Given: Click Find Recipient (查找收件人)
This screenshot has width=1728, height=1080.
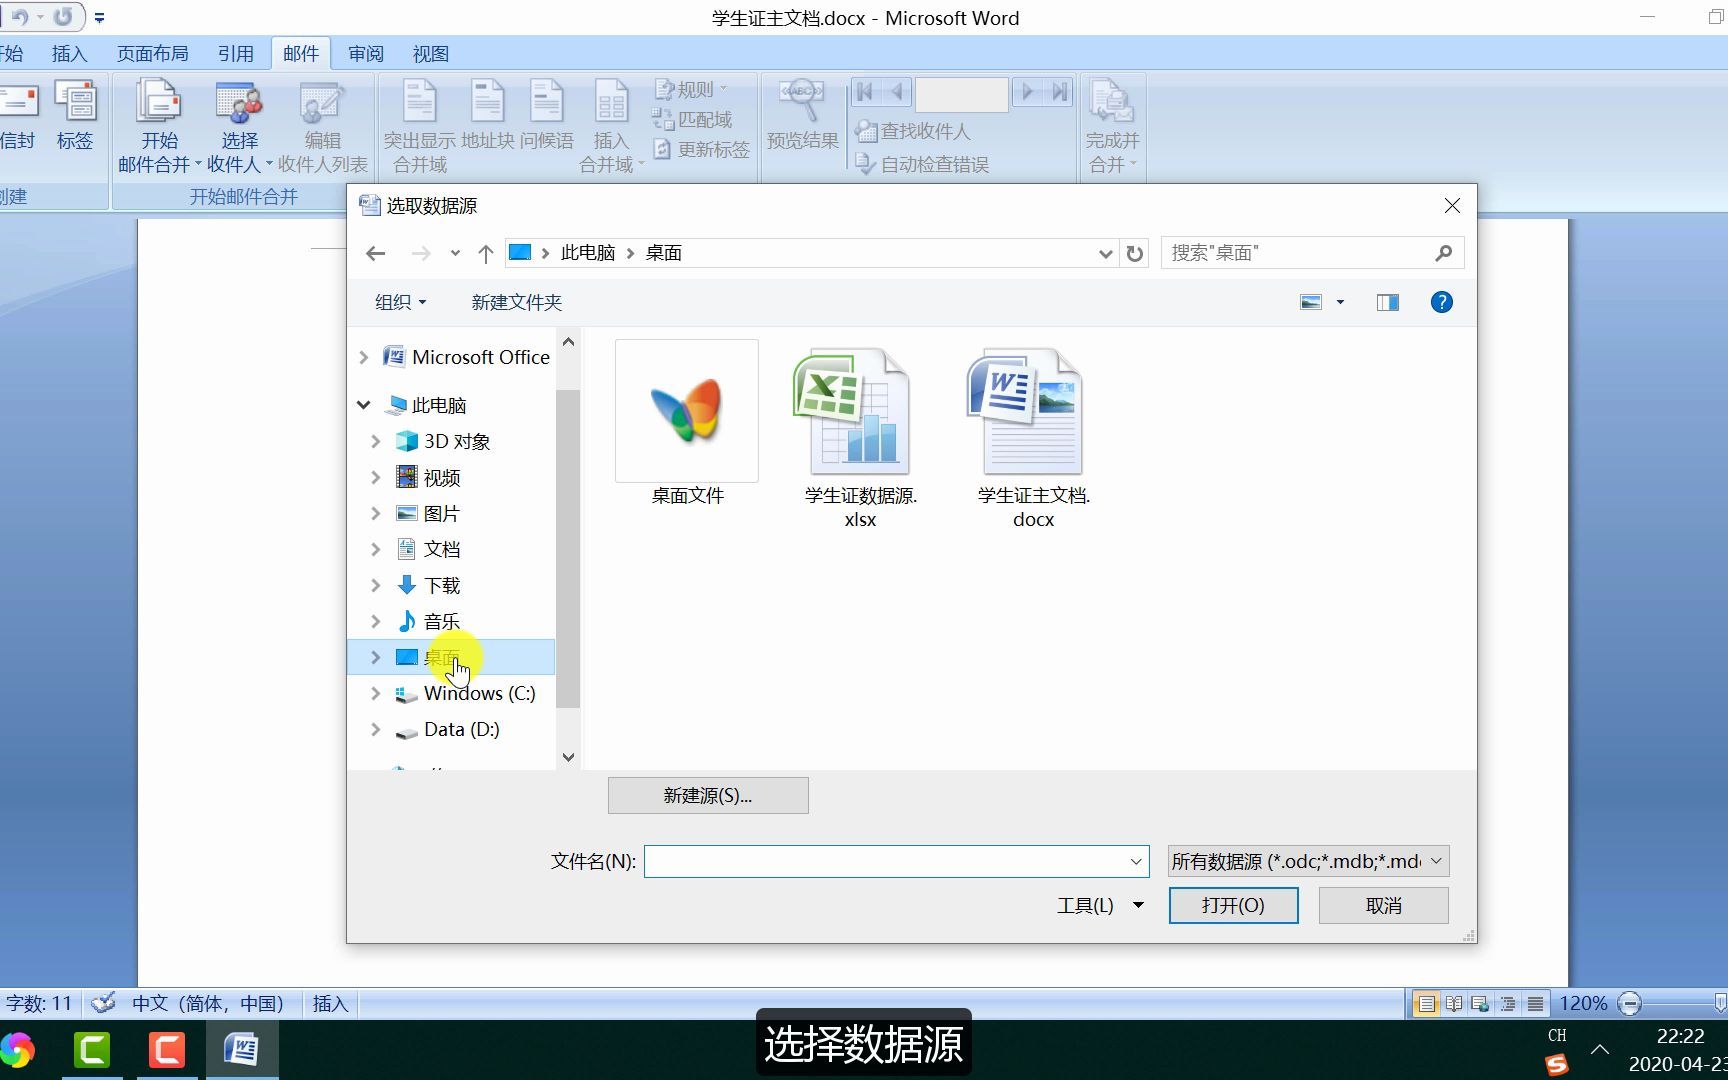Looking at the screenshot, I should pos(912,131).
